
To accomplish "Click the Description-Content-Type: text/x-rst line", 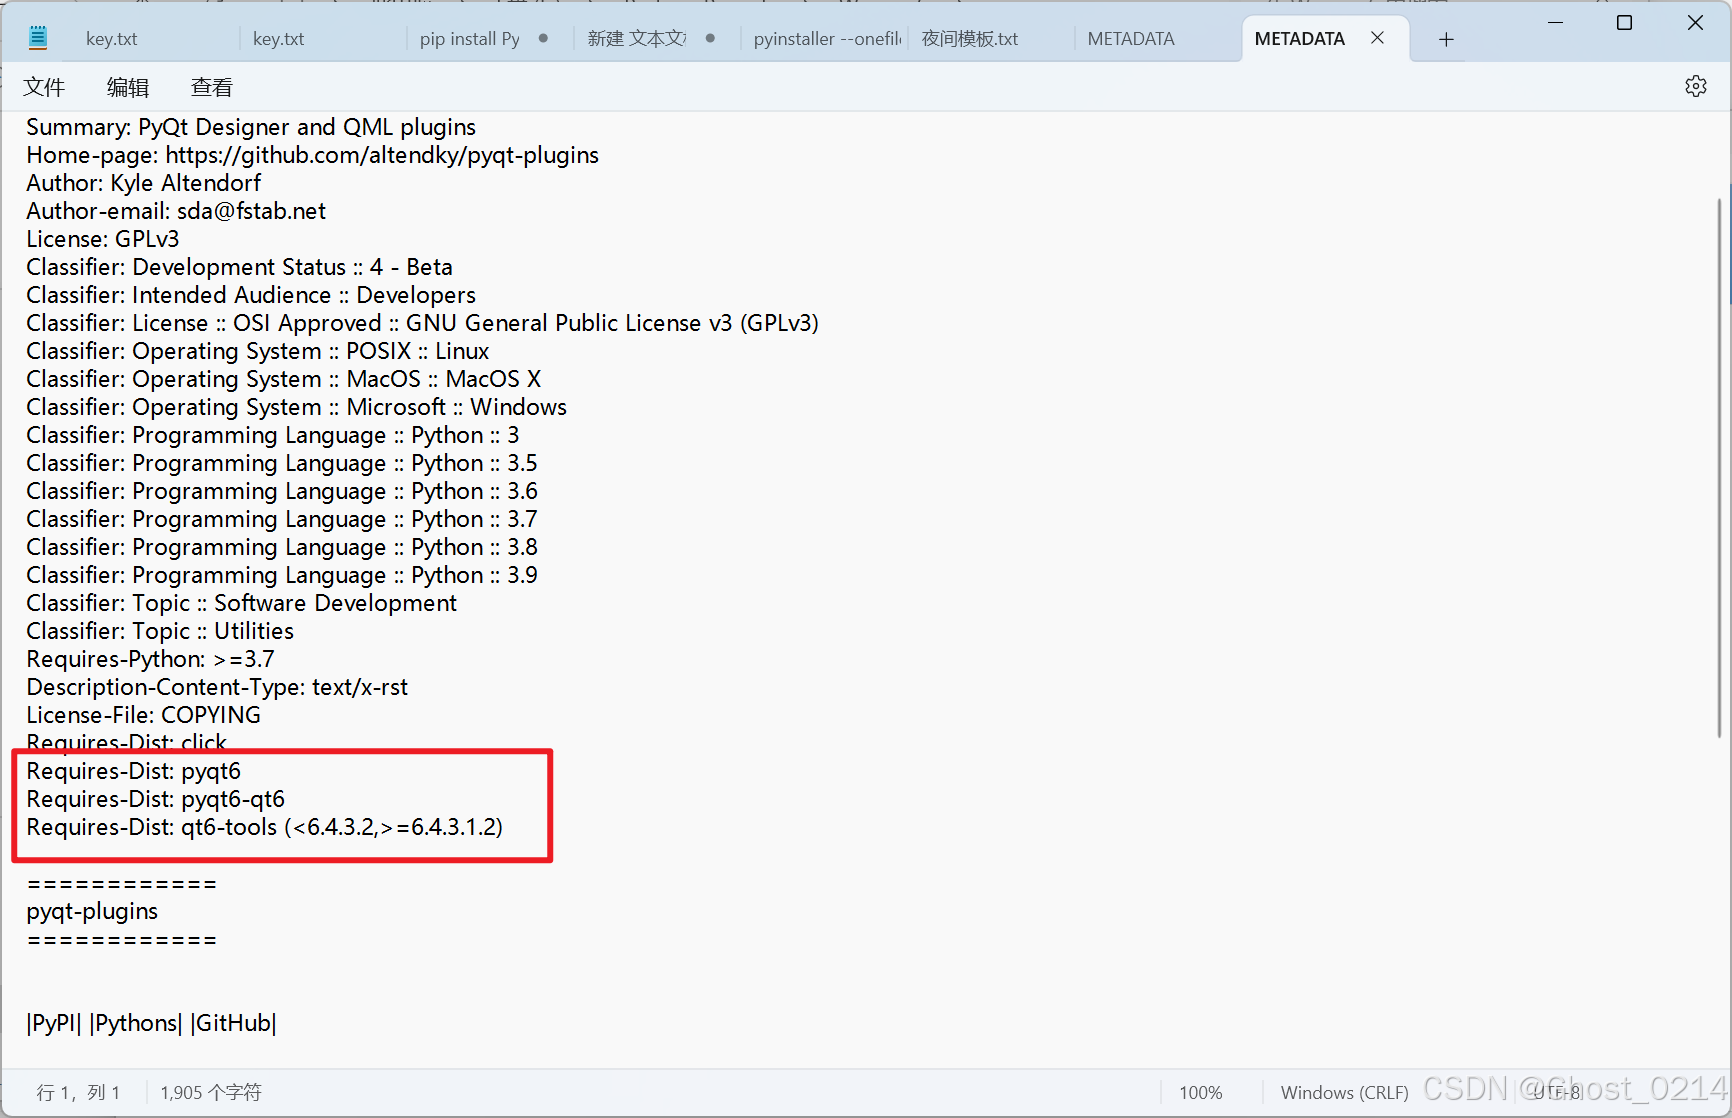I will tap(217, 687).
